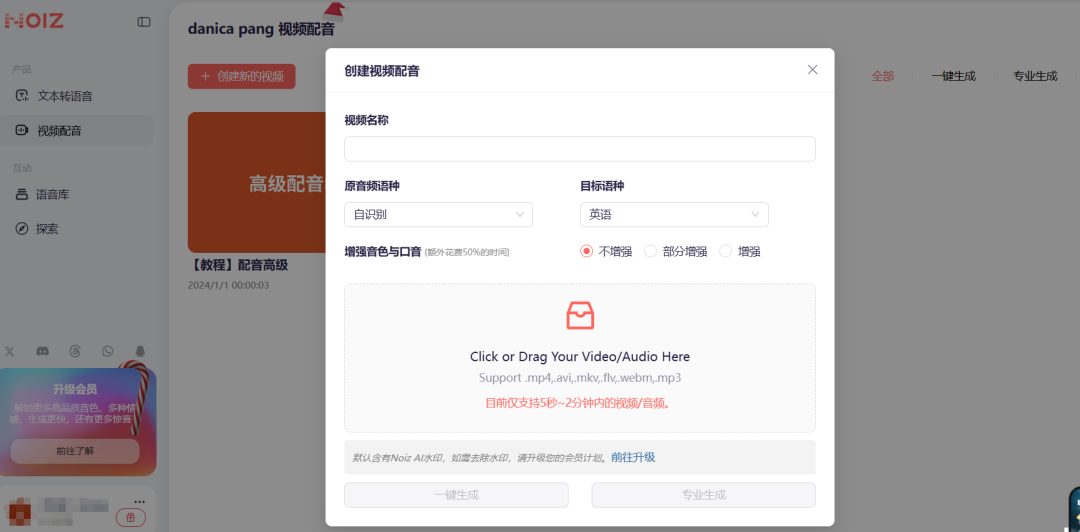Open the WhatsApp contact icon
Image resolution: width=1080 pixels, height=532 pixels.
[108, 351]
